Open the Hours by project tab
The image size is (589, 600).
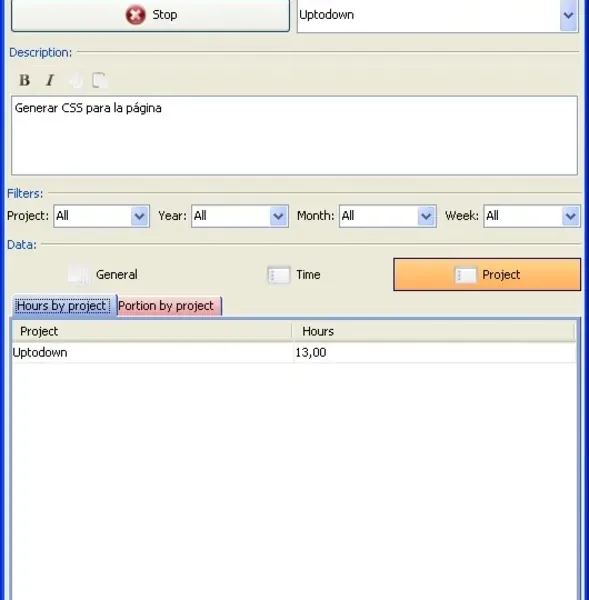click(x=64, y=305)
